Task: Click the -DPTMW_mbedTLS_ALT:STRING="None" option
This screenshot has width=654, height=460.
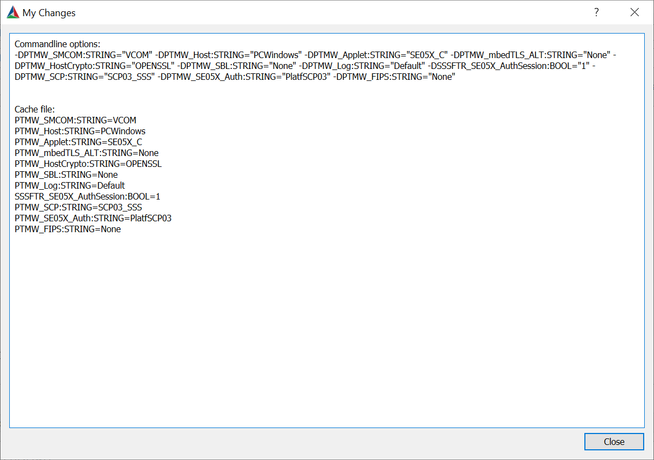Action: pyautogui.click(x=531, y=55)
